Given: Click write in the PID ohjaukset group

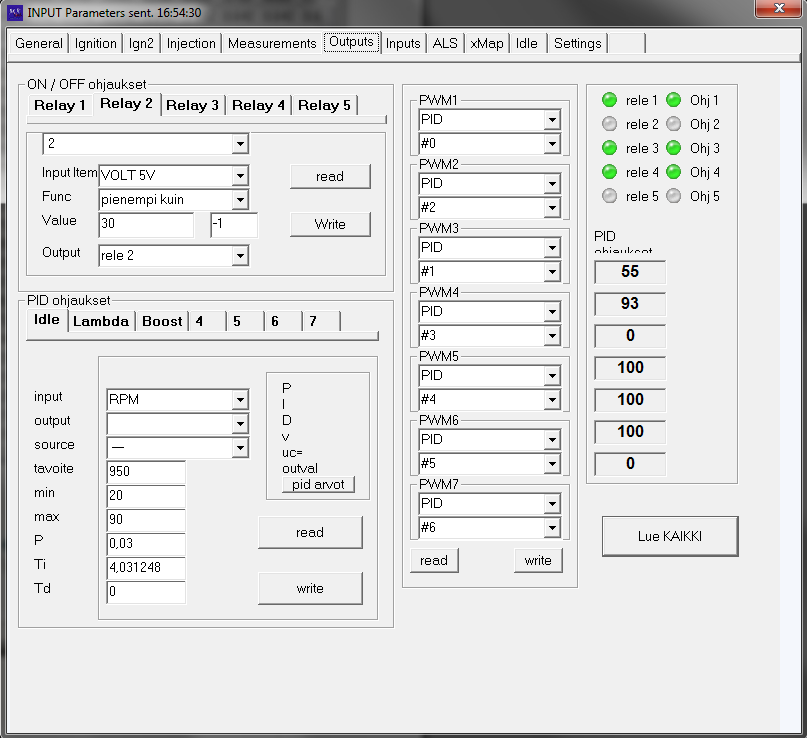Looking at the screenshot, I should [x=310, y=588].
